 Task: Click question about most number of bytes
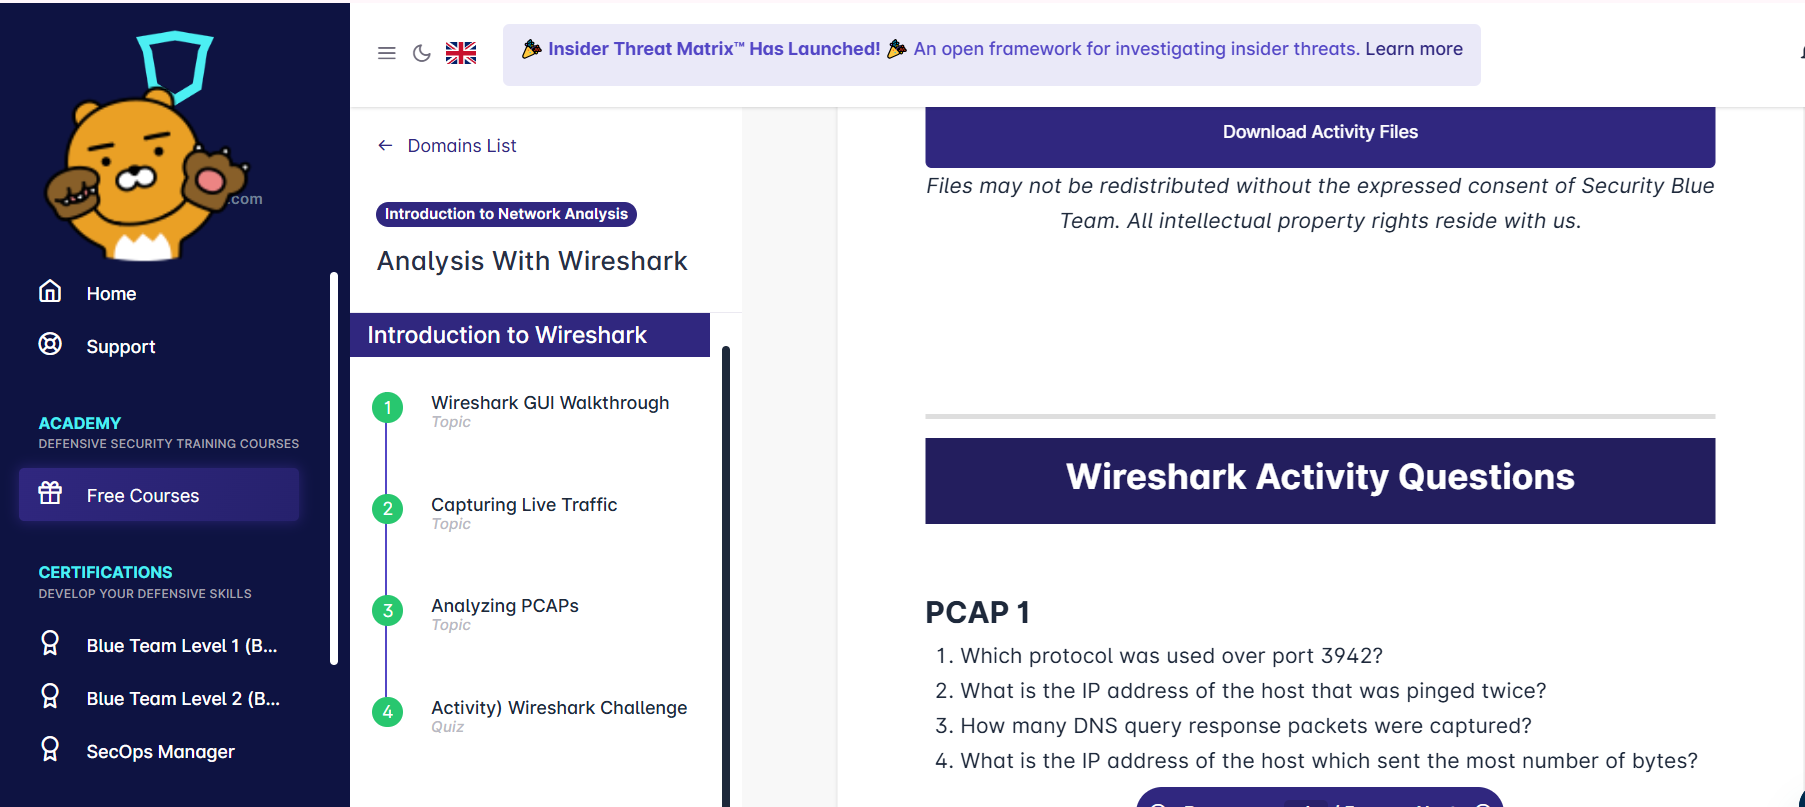click(1329, 761)
